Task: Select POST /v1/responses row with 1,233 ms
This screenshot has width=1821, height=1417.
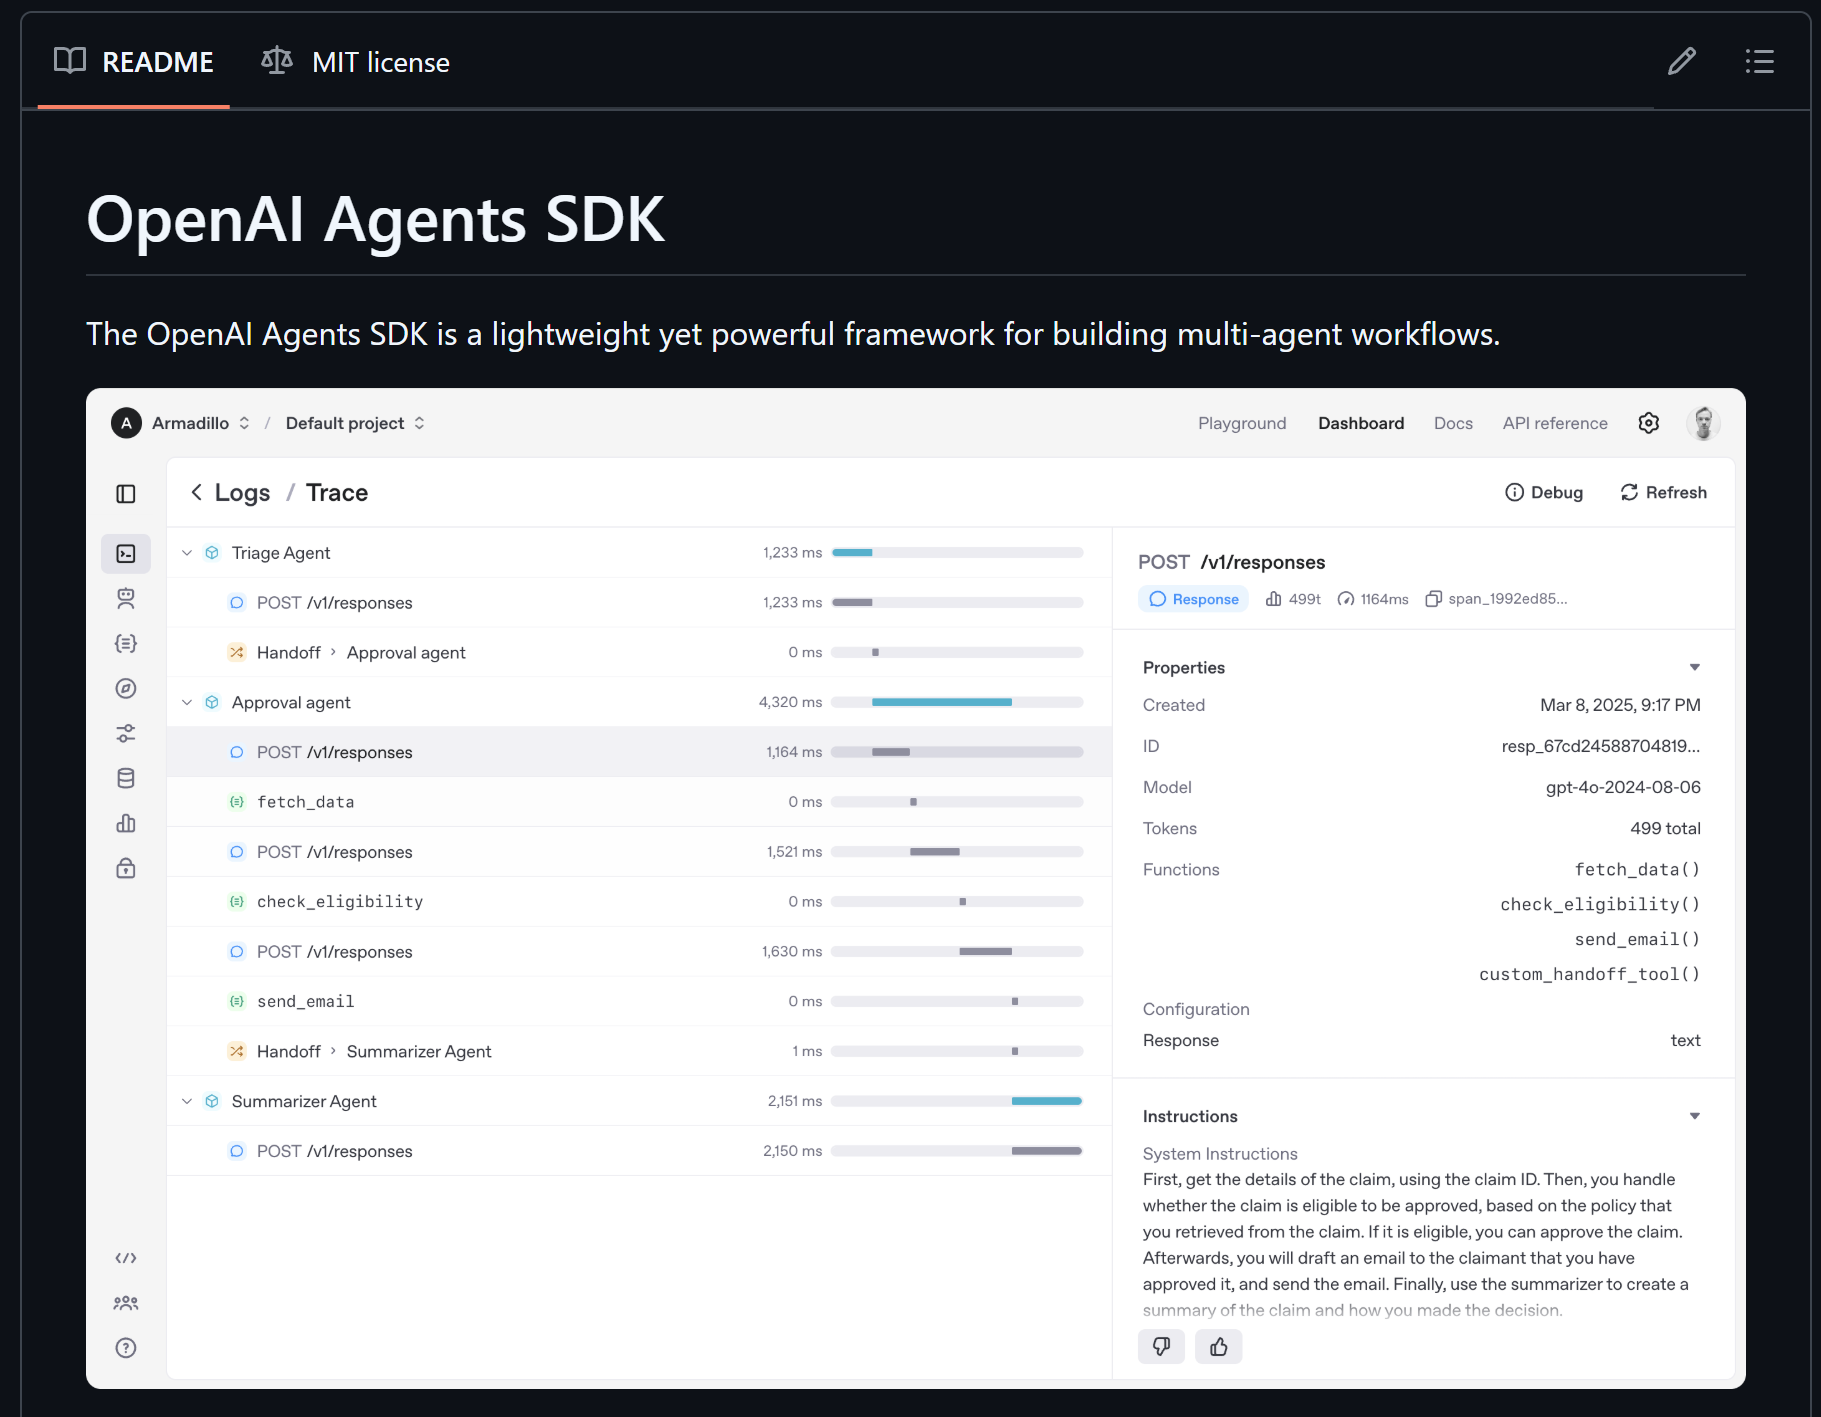Action: coord(639,603)
